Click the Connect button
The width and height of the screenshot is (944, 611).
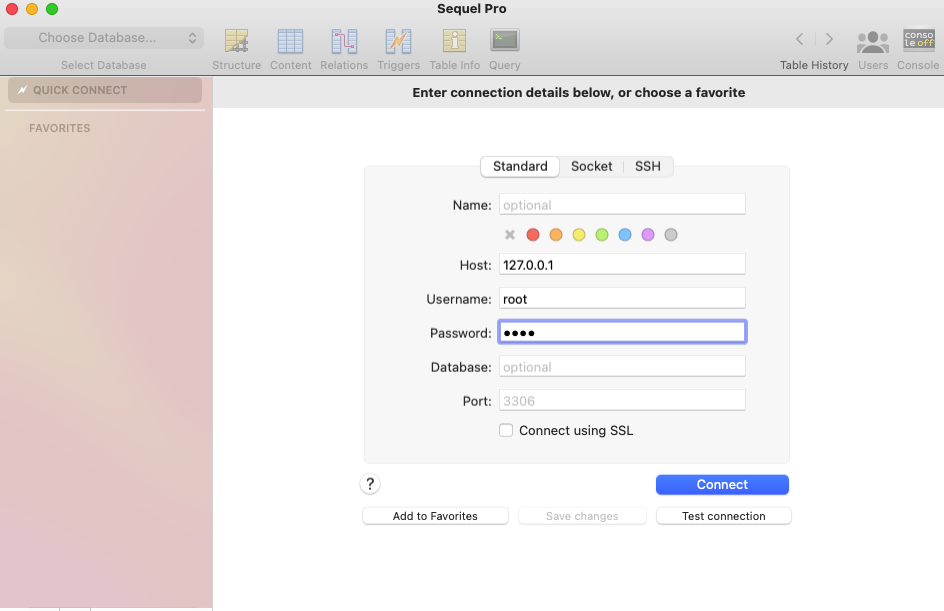[722, 485]
